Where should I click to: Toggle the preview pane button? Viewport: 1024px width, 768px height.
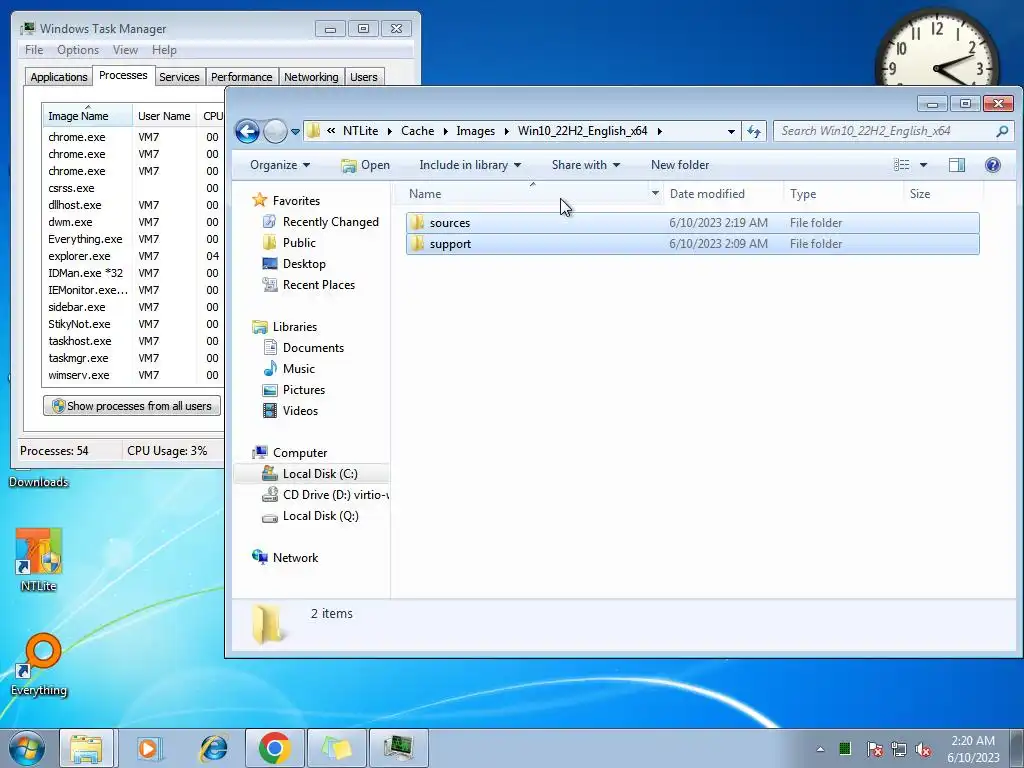[957, 165]
